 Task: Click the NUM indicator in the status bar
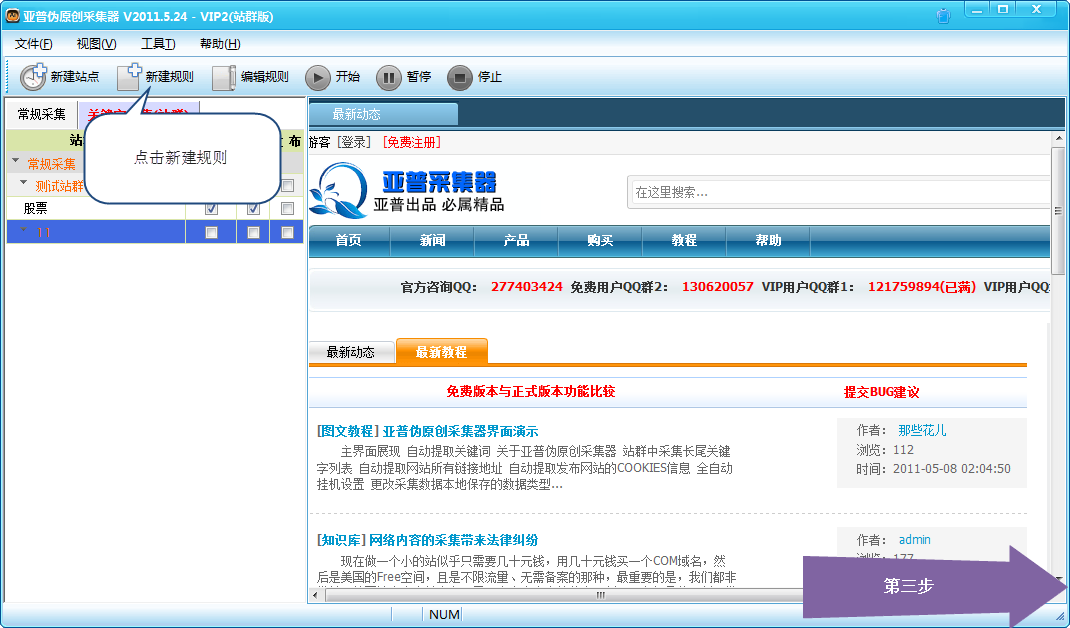pos(444,614)
